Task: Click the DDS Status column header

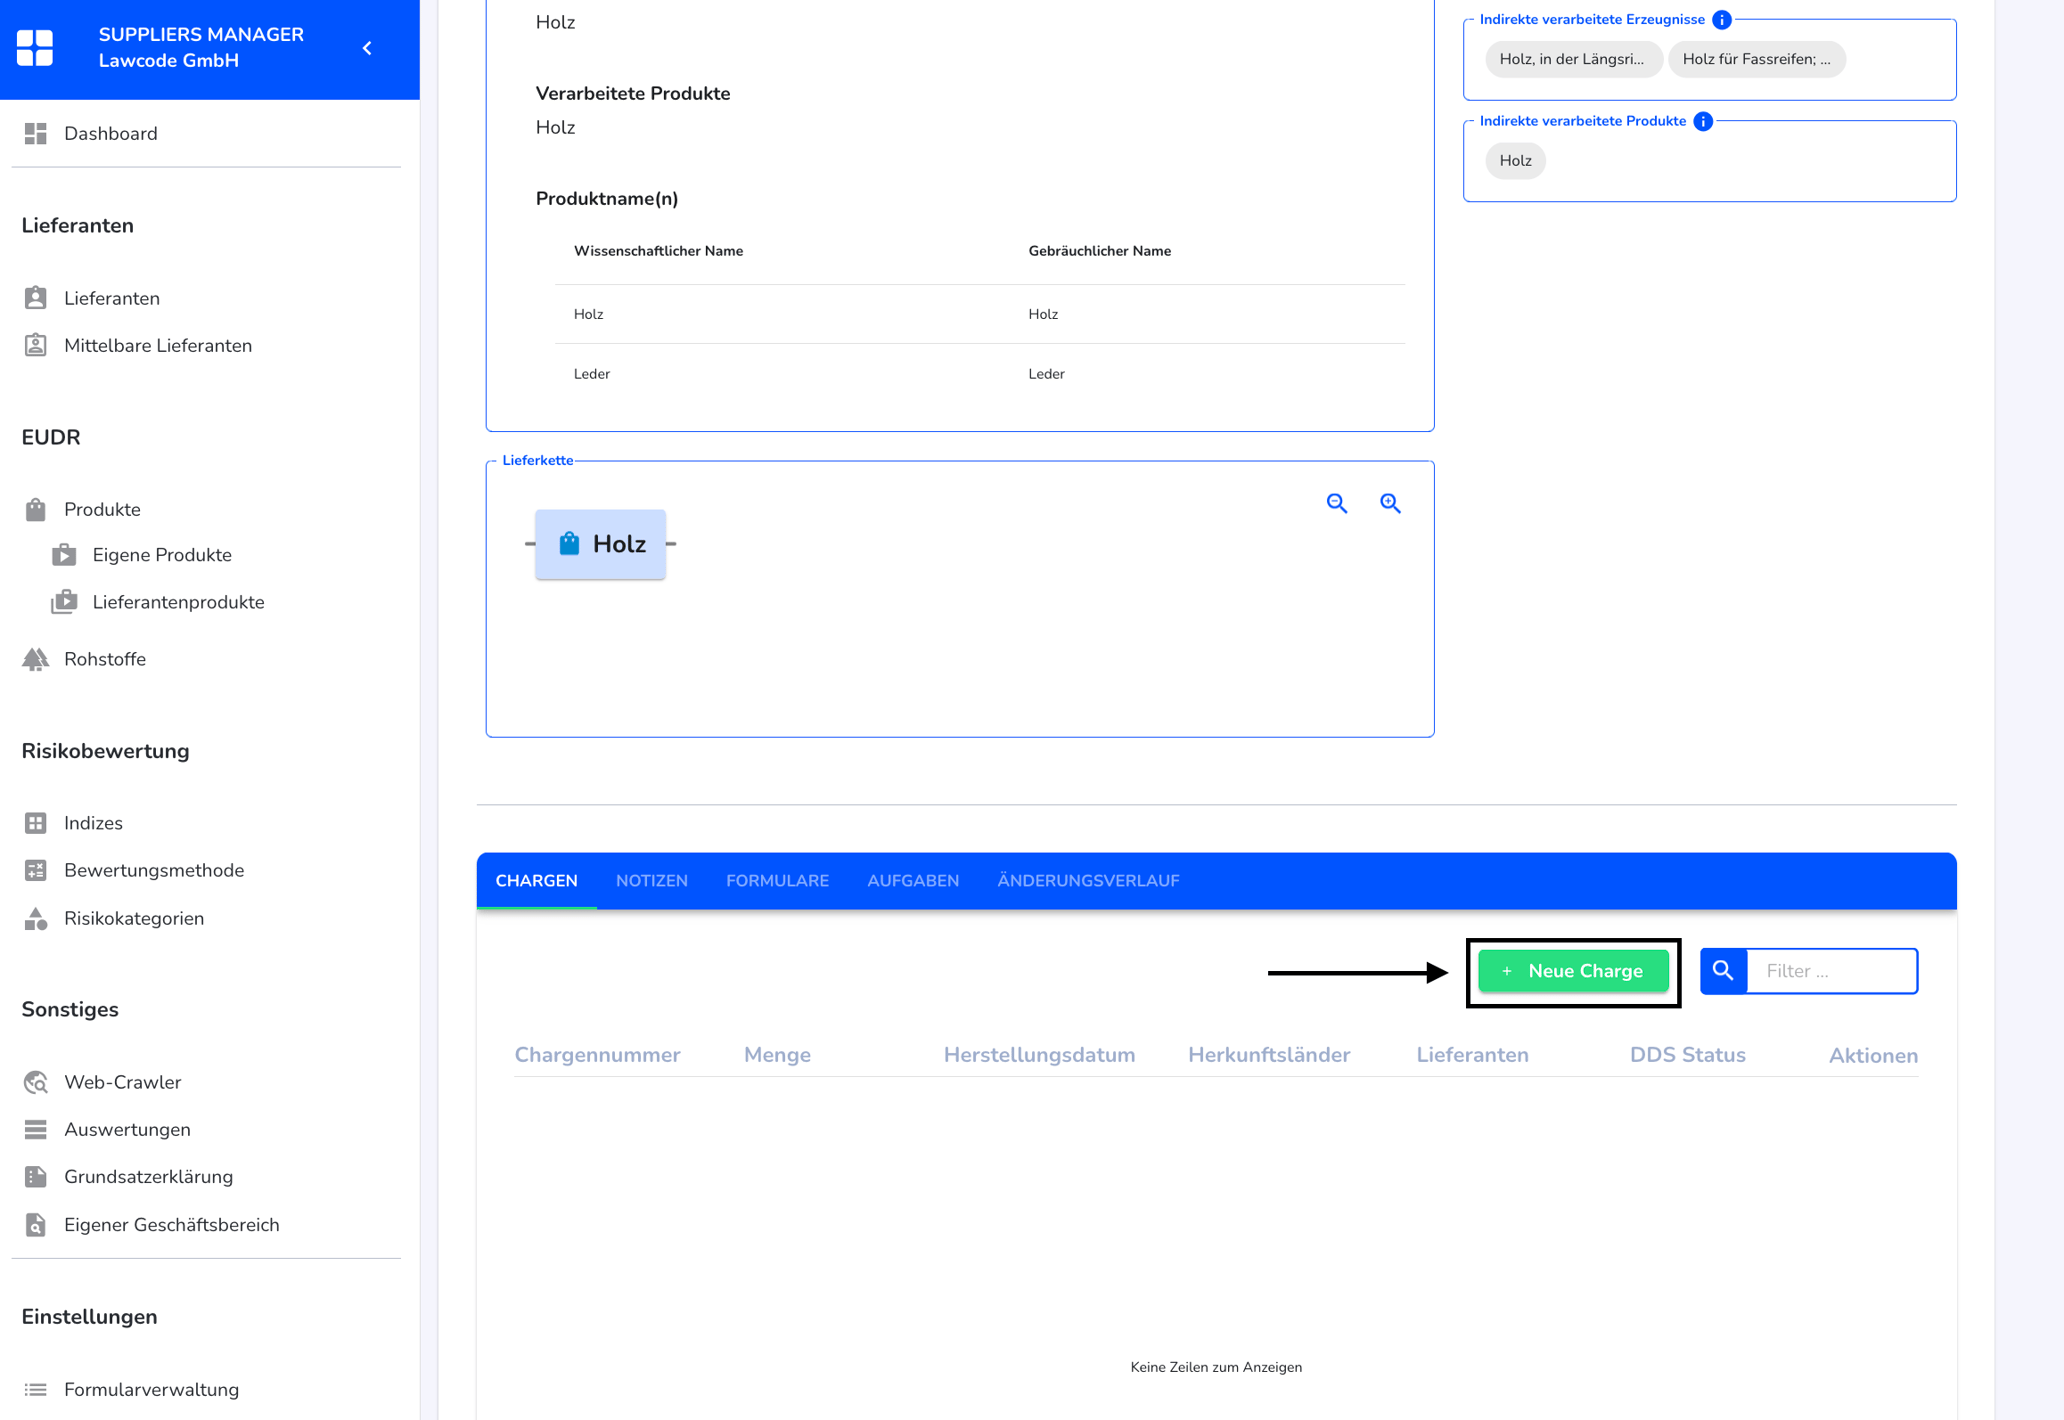Action: click(x=1687, y=1055)
